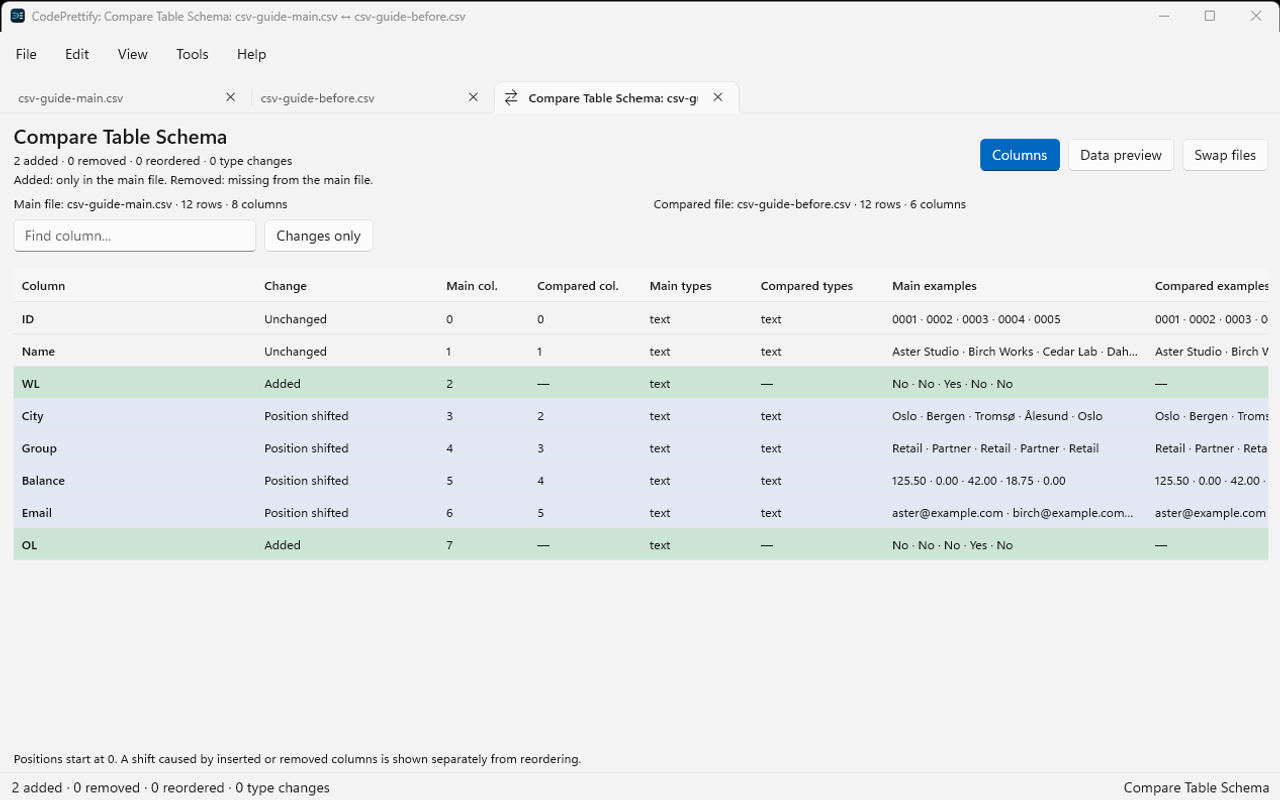Click Retail · Partner main examples cell
1280x800 pixels.
point(995,448)
